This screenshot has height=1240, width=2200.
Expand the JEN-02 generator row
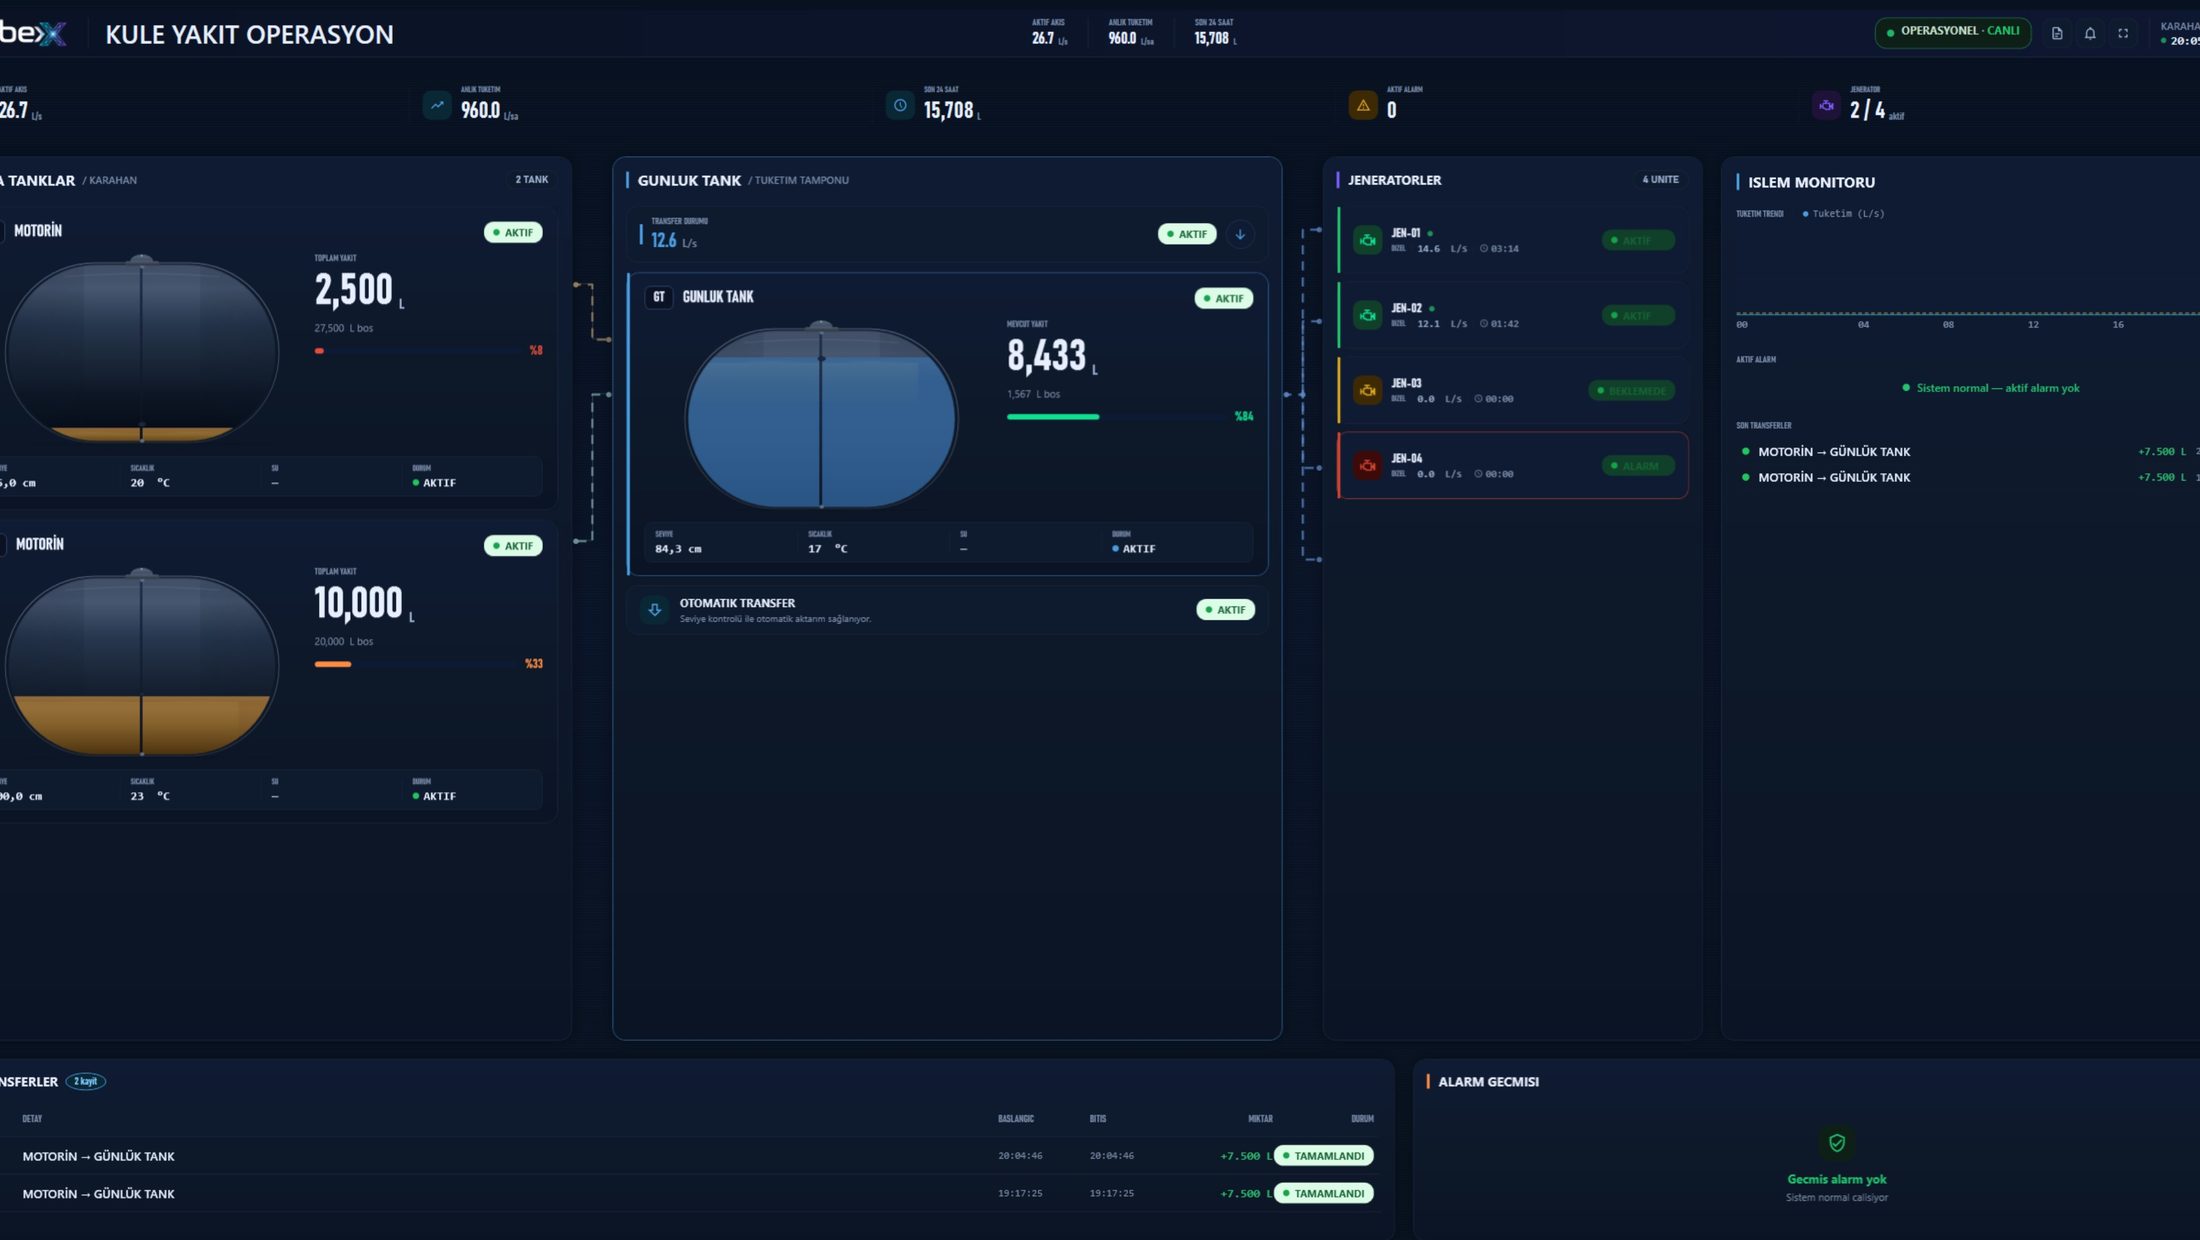coord(1512,315)
